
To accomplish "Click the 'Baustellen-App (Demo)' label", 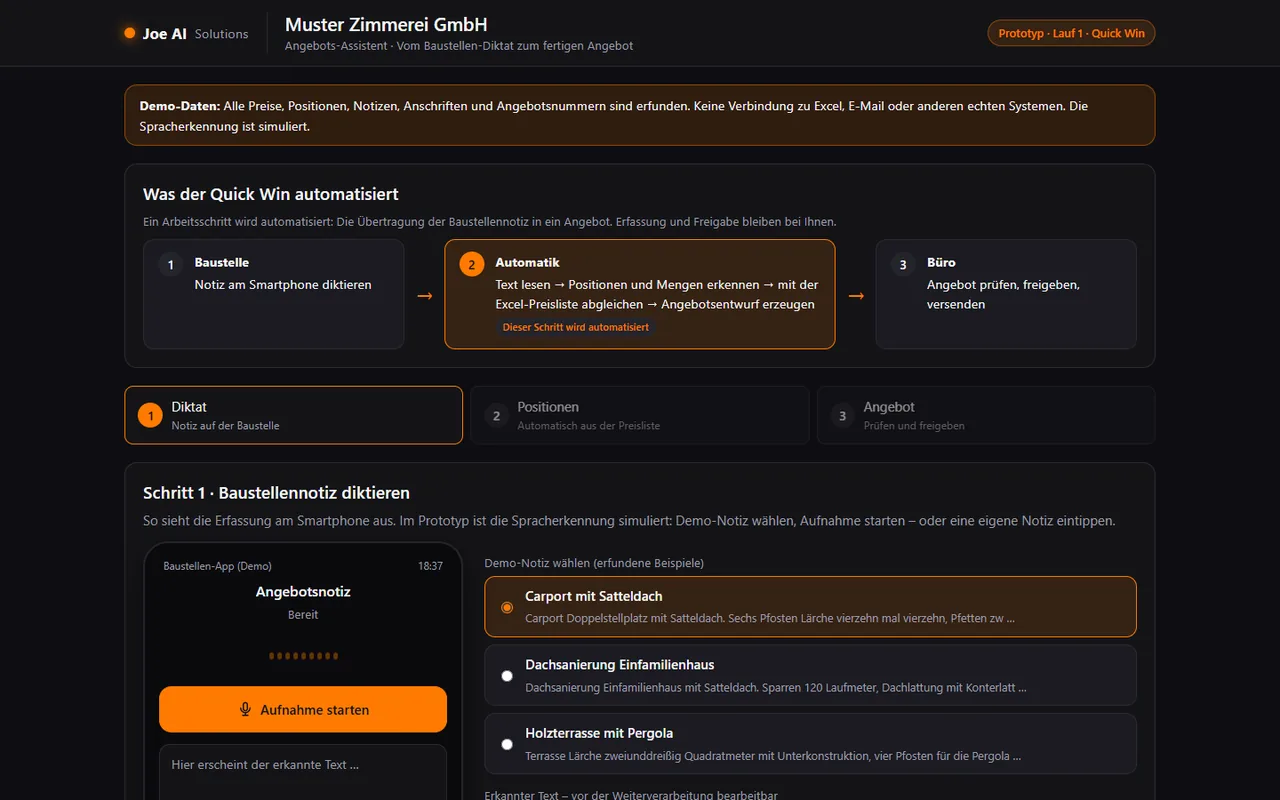I will coord(217,566).
